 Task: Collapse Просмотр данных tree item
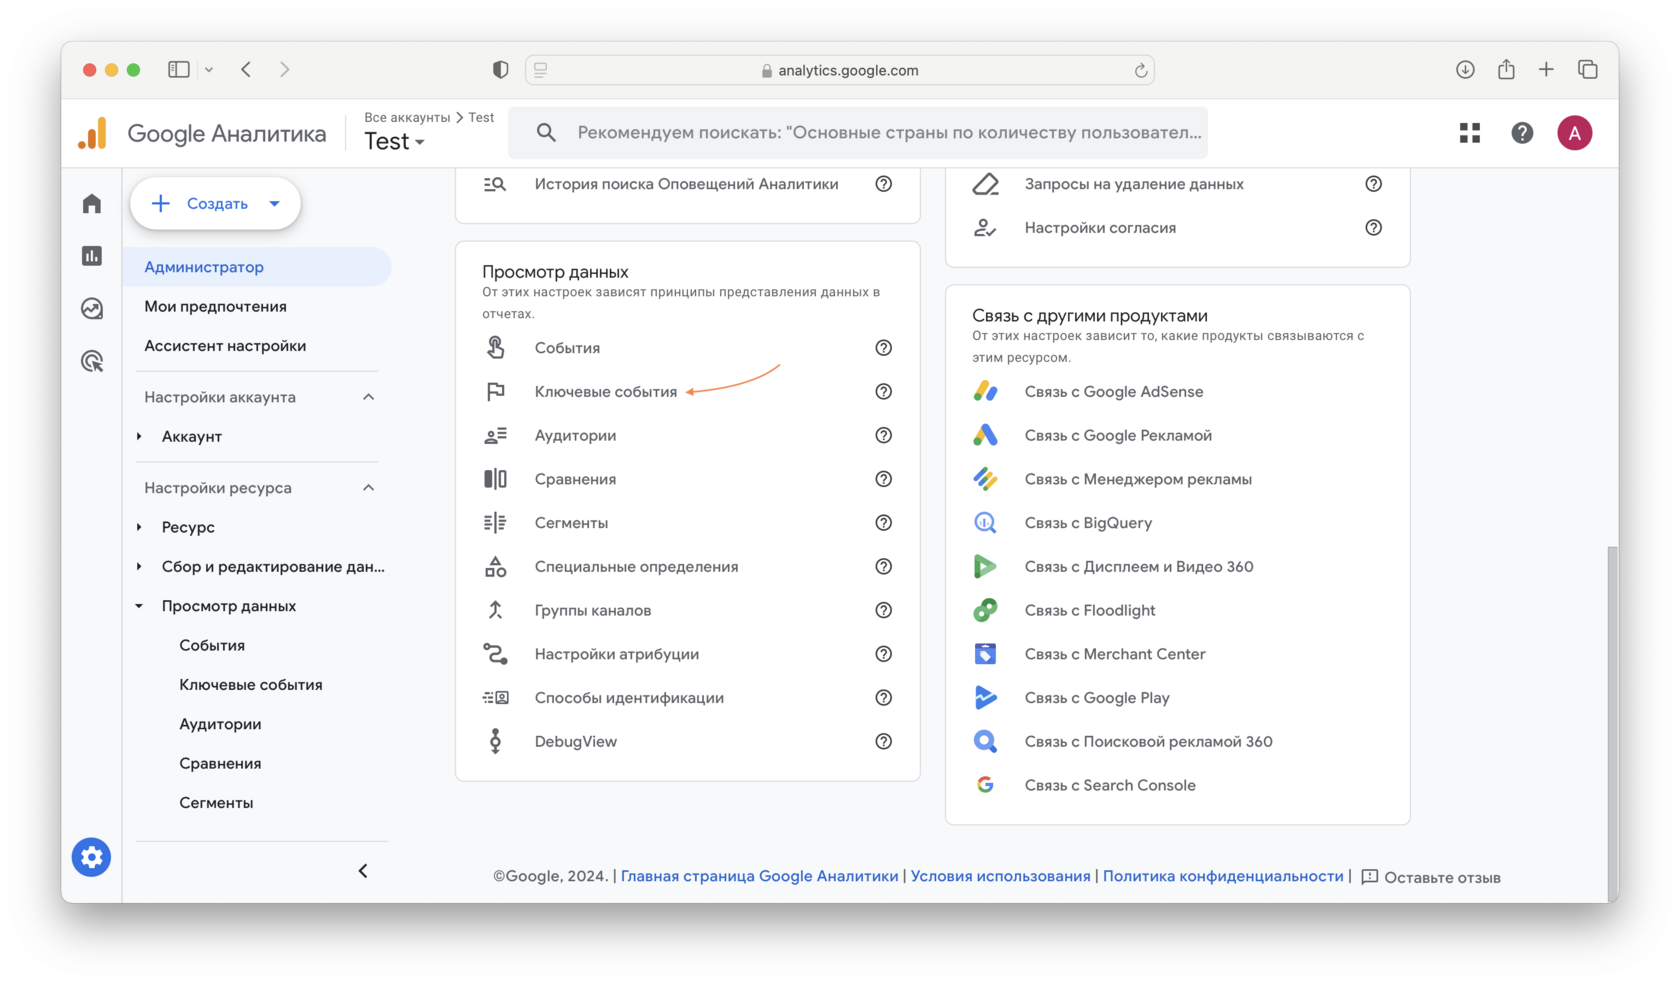[139, 606]
